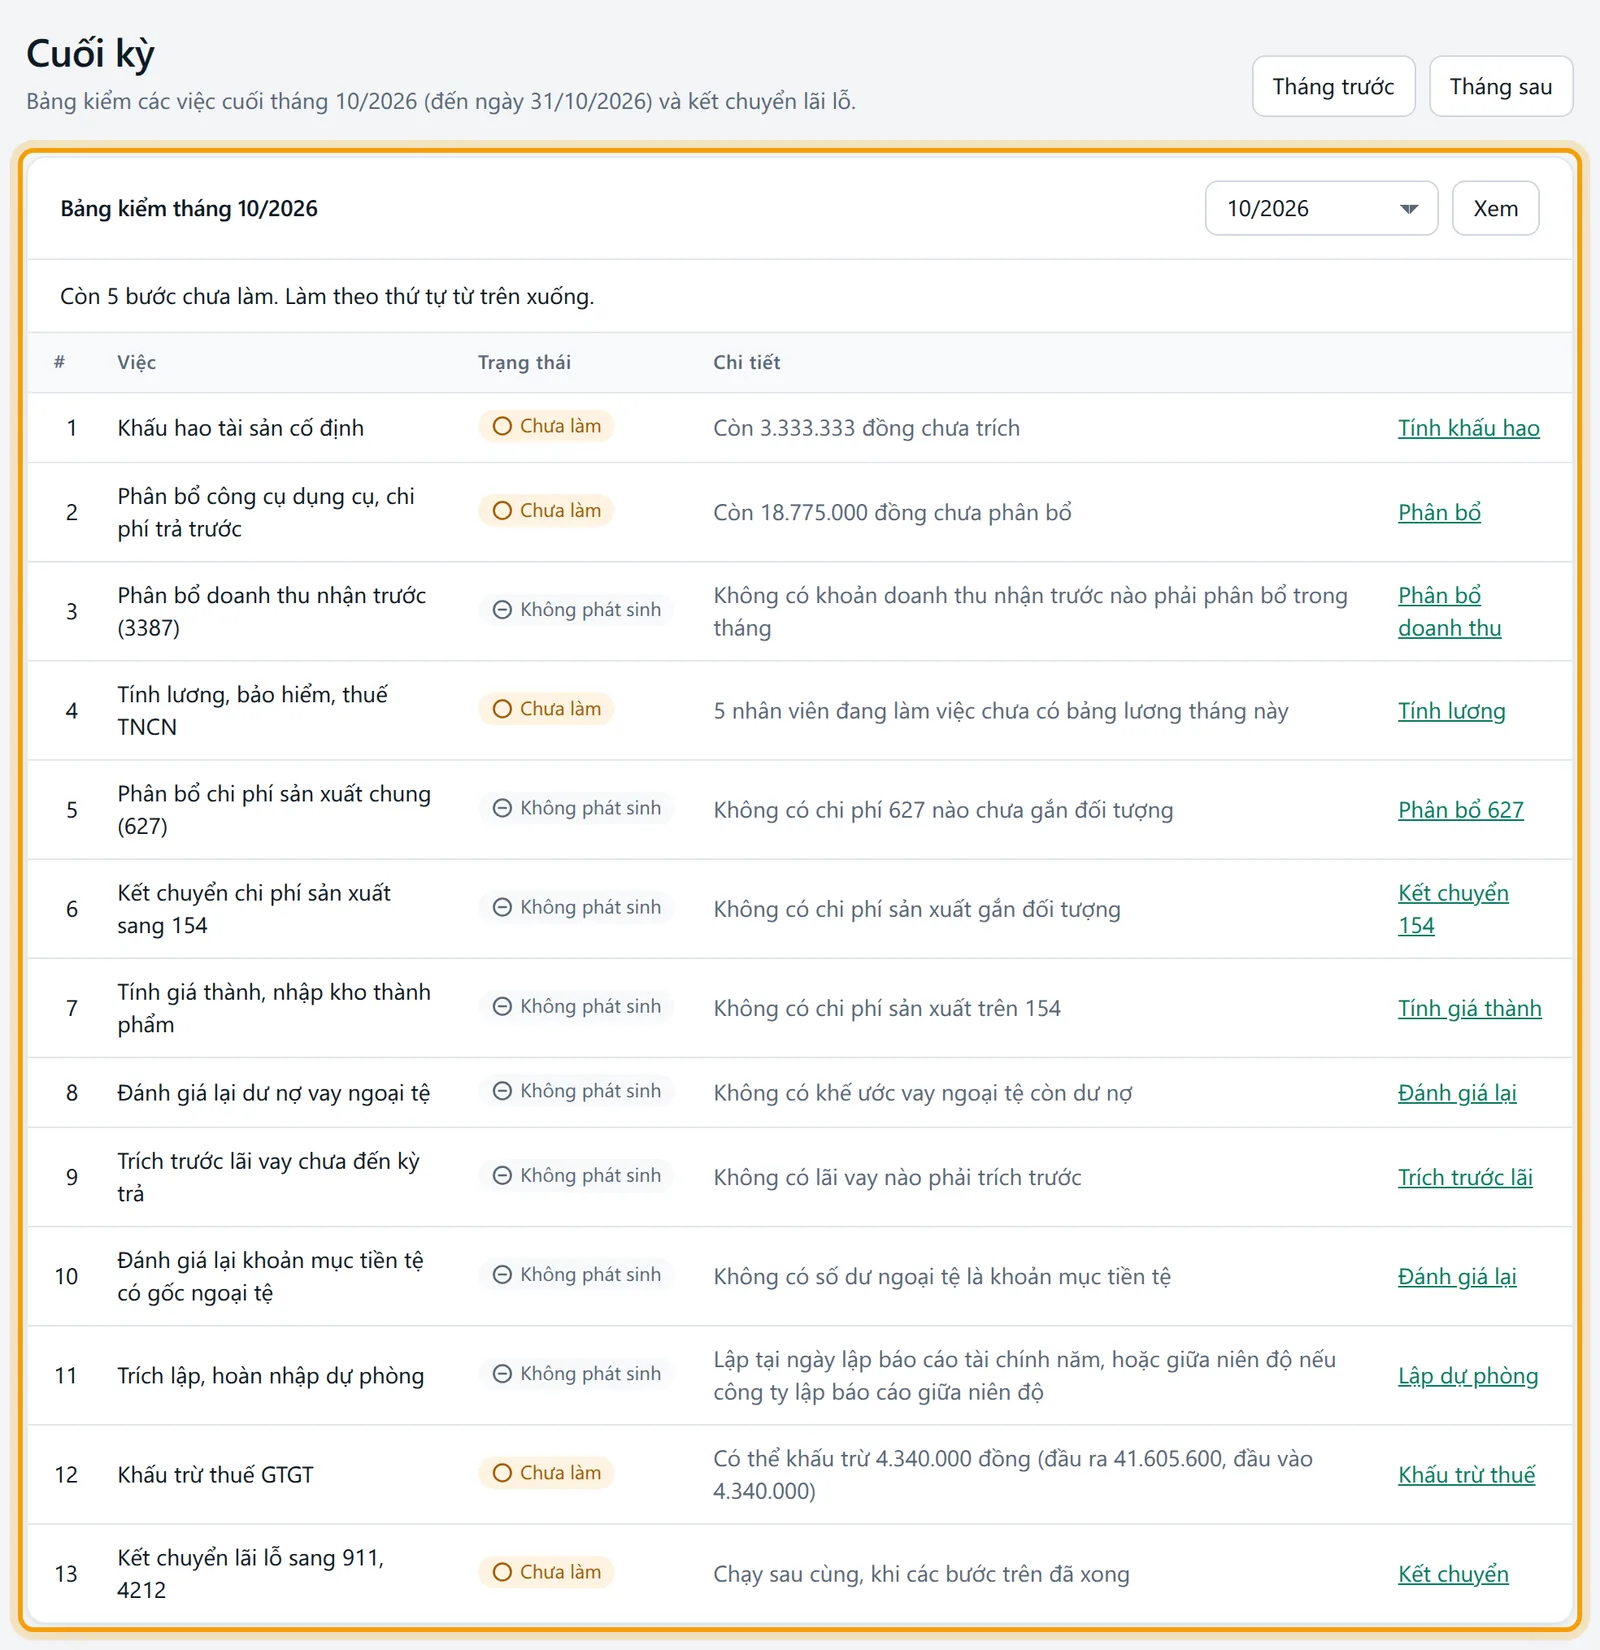
Task: Click Không phát sinh status for dư nợ vay ngoại tệ
Action: click(x=576, y=1091)
